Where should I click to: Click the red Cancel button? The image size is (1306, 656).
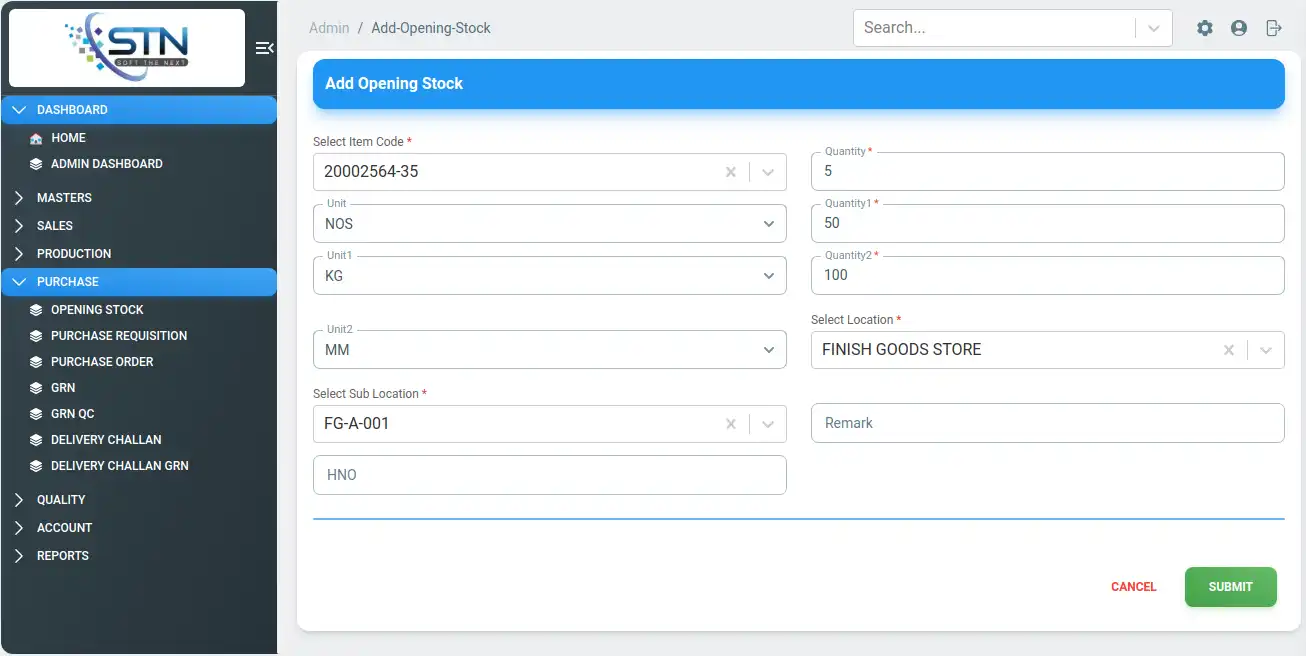coord(1133,587)
